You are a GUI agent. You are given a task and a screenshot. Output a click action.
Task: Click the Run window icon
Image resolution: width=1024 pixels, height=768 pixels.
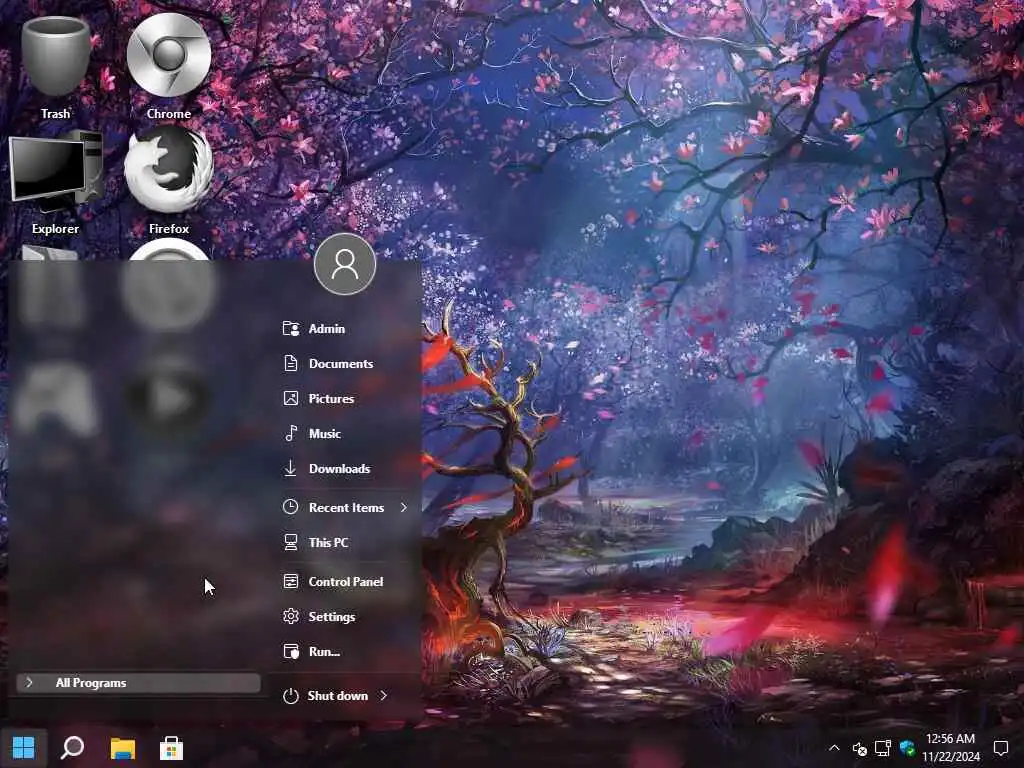pyautogui.click(x=291, y=651)
